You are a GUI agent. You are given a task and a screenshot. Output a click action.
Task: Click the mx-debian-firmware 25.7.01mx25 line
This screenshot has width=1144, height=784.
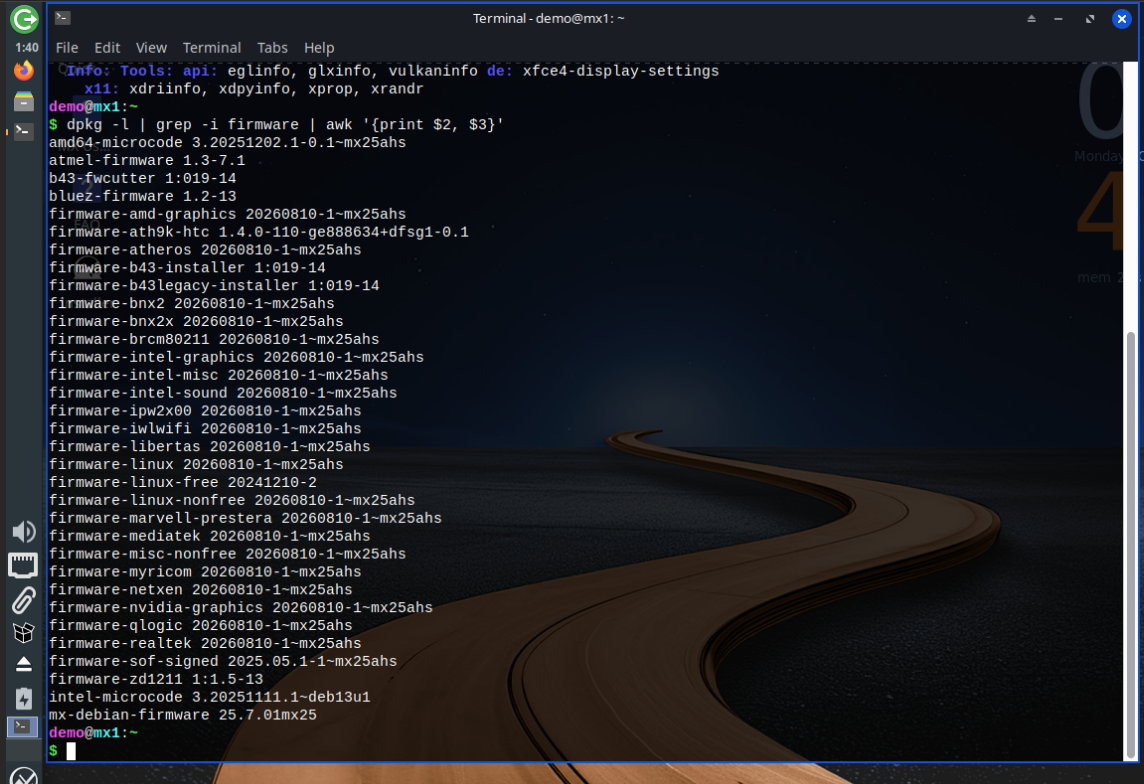(x=182, y=715)
